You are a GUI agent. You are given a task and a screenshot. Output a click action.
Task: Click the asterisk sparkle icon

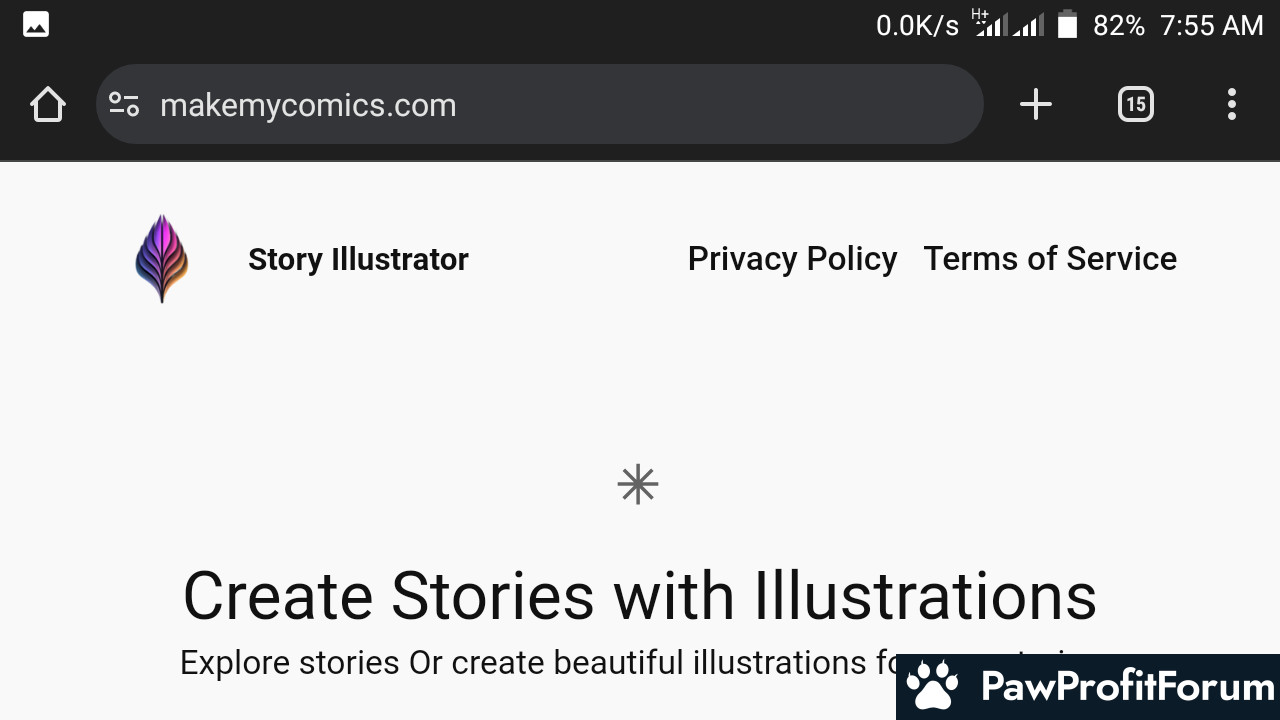638,485
